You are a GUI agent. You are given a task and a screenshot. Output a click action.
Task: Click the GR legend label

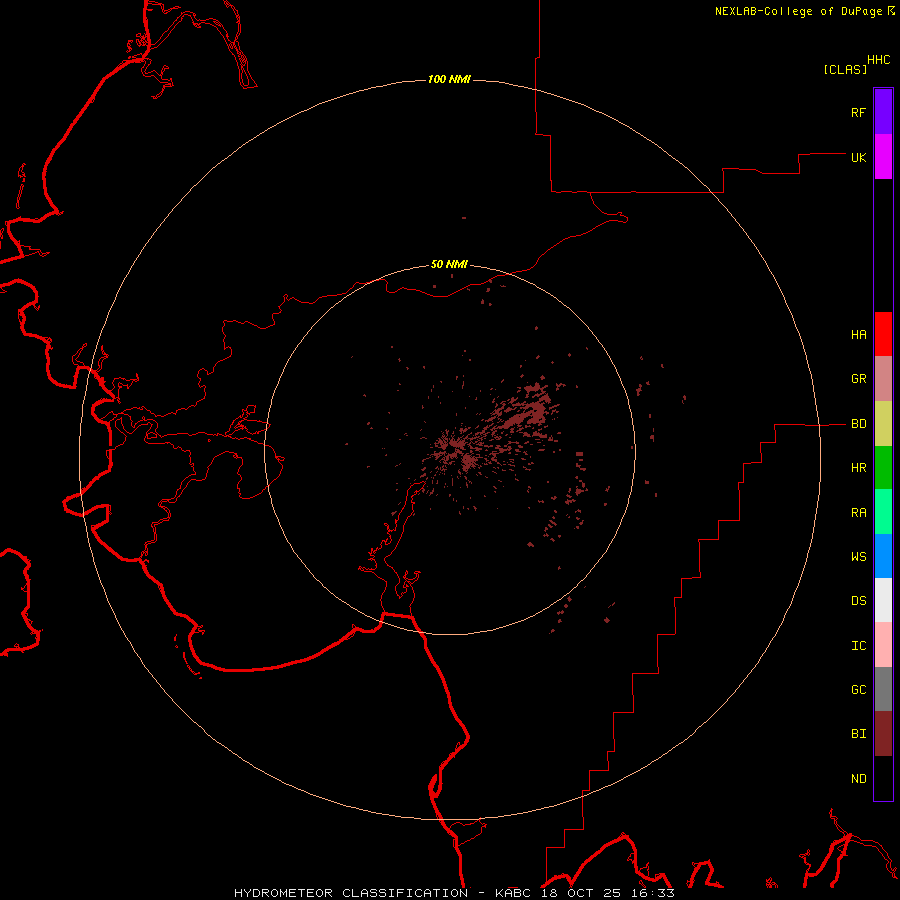(x=858, y=379)
